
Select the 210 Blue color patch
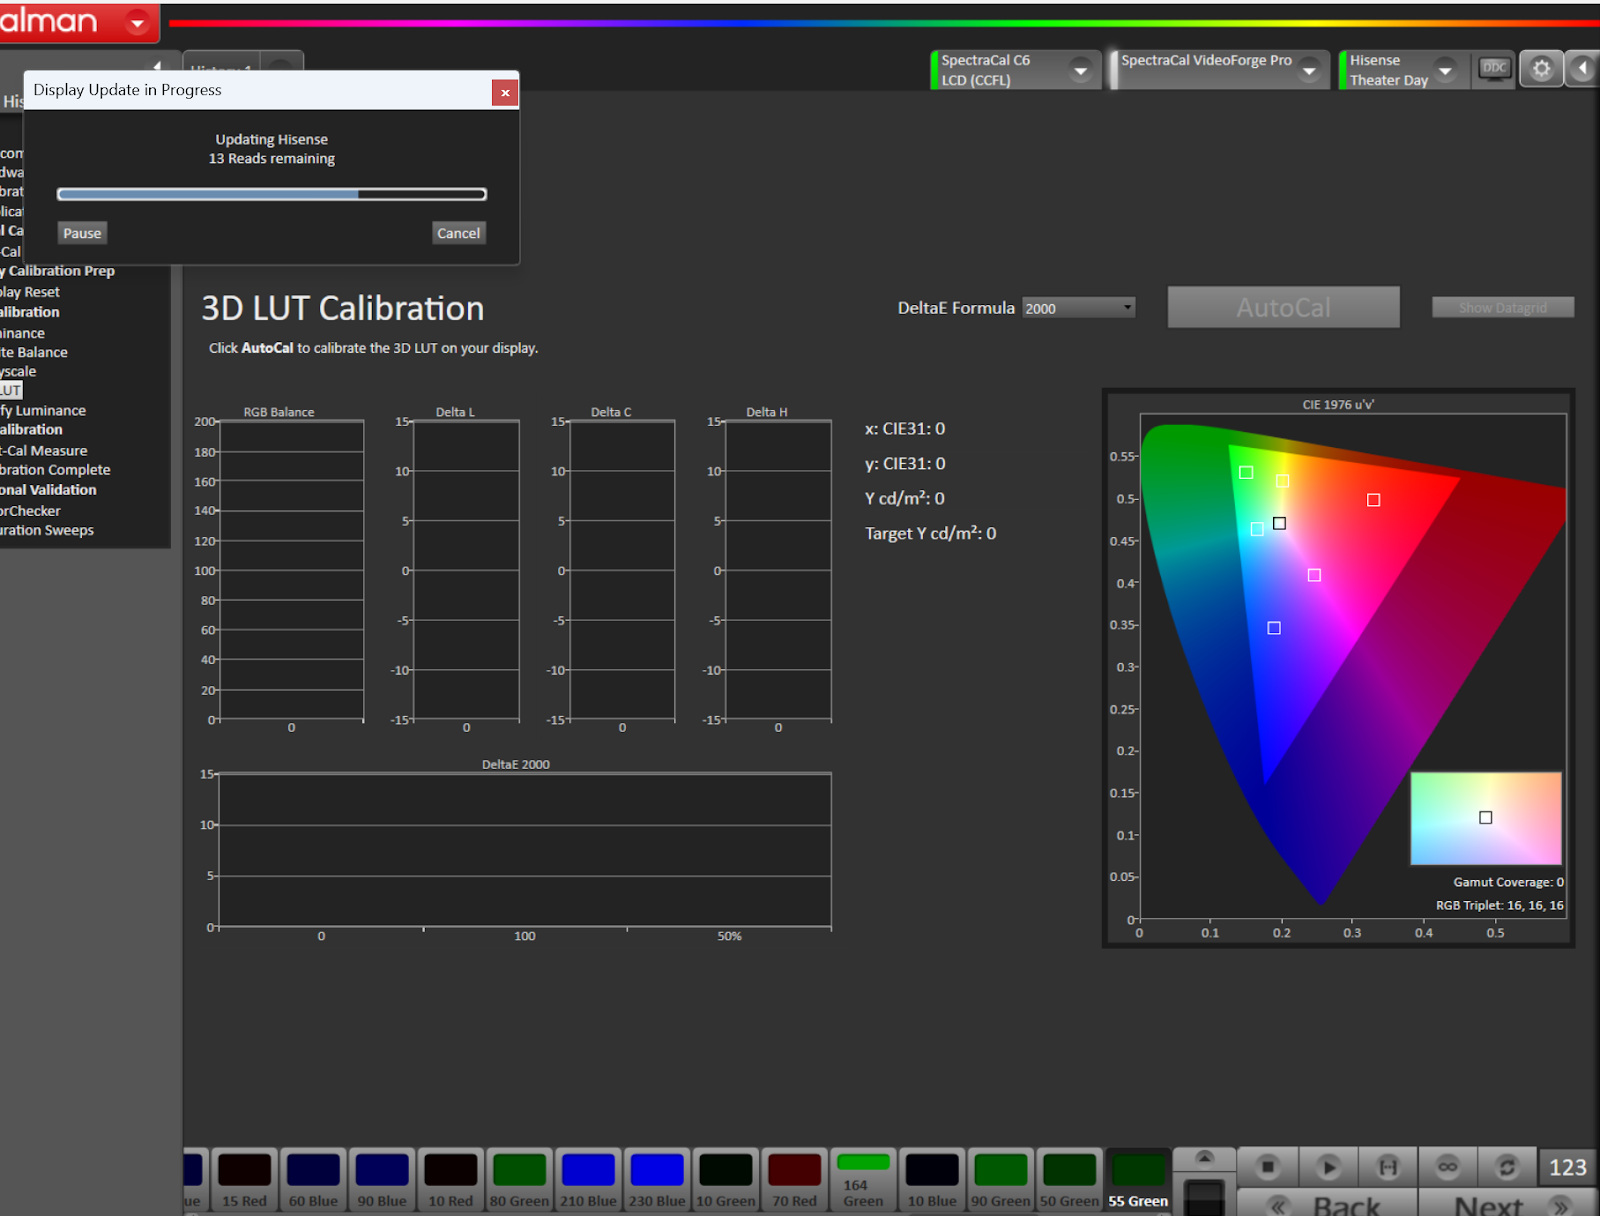click(588, 1180)
